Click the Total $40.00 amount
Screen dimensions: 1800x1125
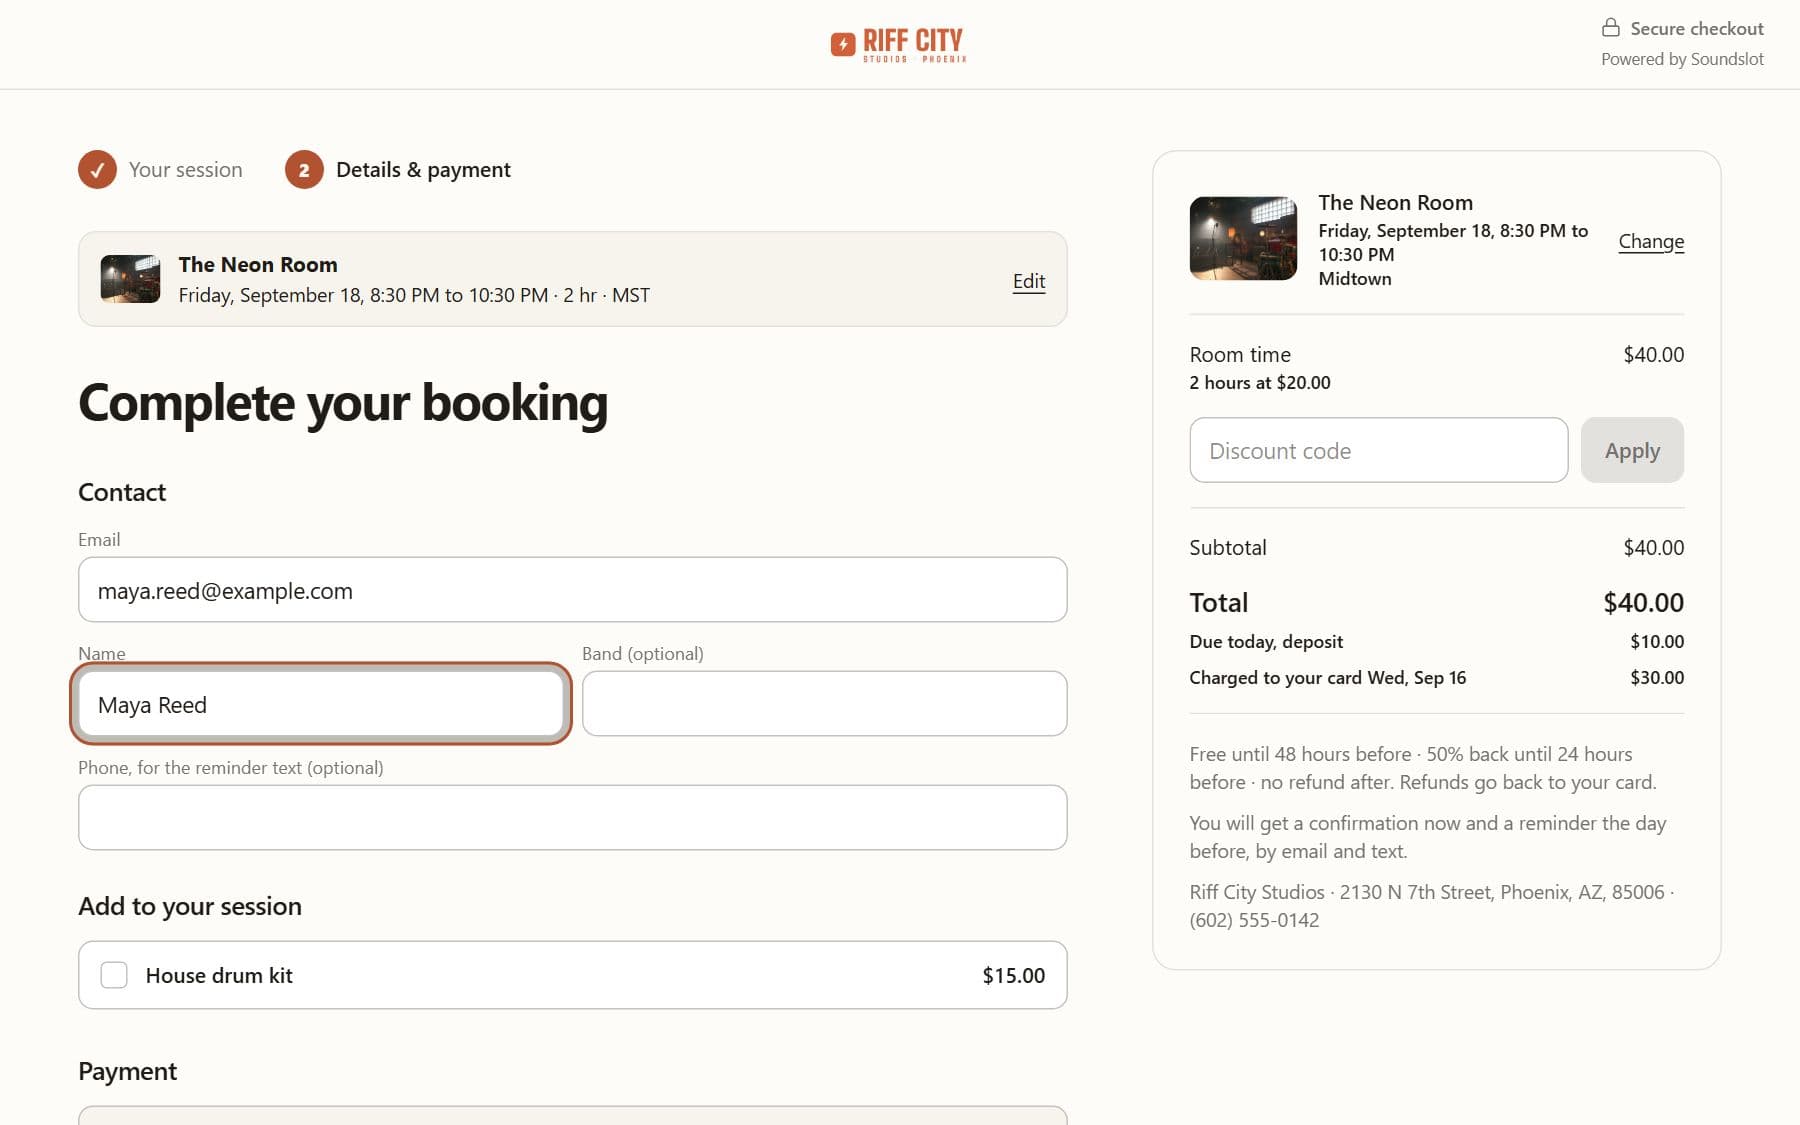1643,603
